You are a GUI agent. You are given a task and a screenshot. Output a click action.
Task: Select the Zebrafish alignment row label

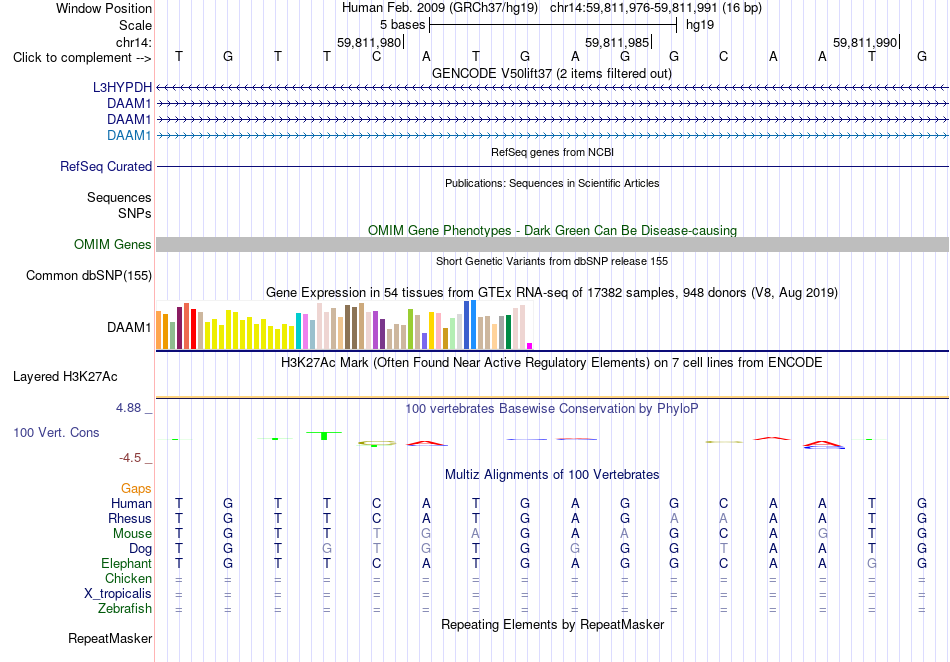click(125, 609)
